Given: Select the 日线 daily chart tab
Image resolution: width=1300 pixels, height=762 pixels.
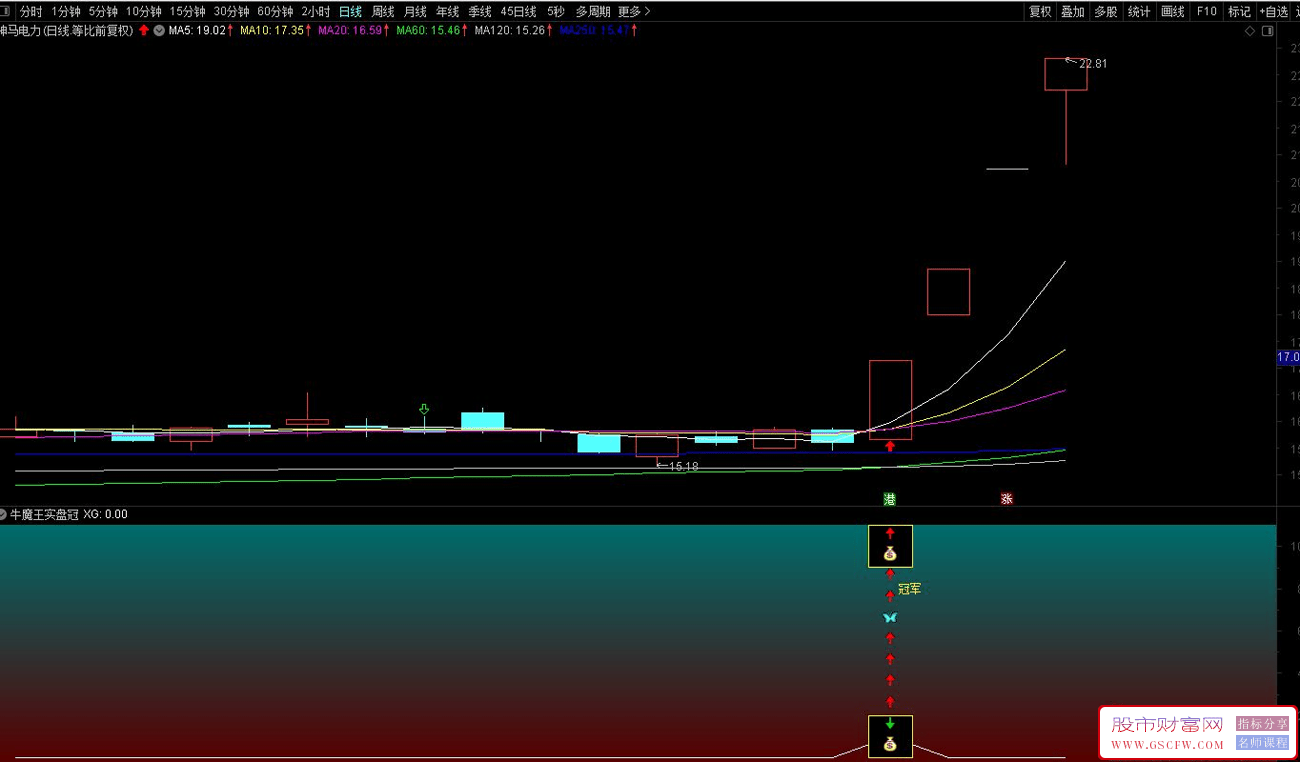Looking at the screenshot, I should point(350,12).
